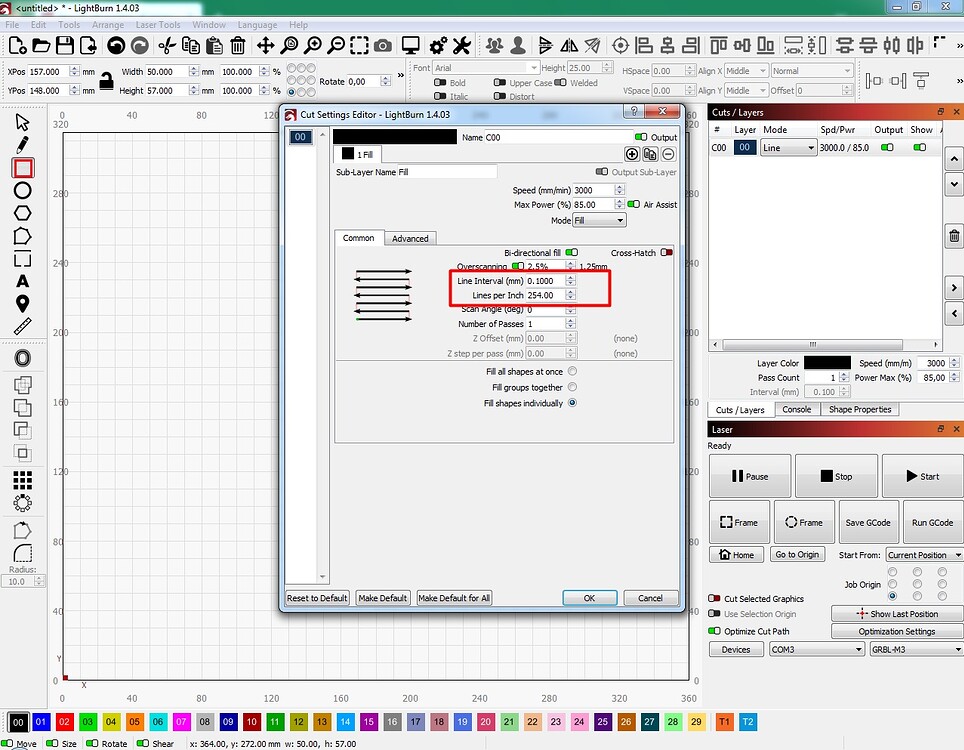
Task: Open the Start From Current Position dropdown
Action: pos(925,555)
